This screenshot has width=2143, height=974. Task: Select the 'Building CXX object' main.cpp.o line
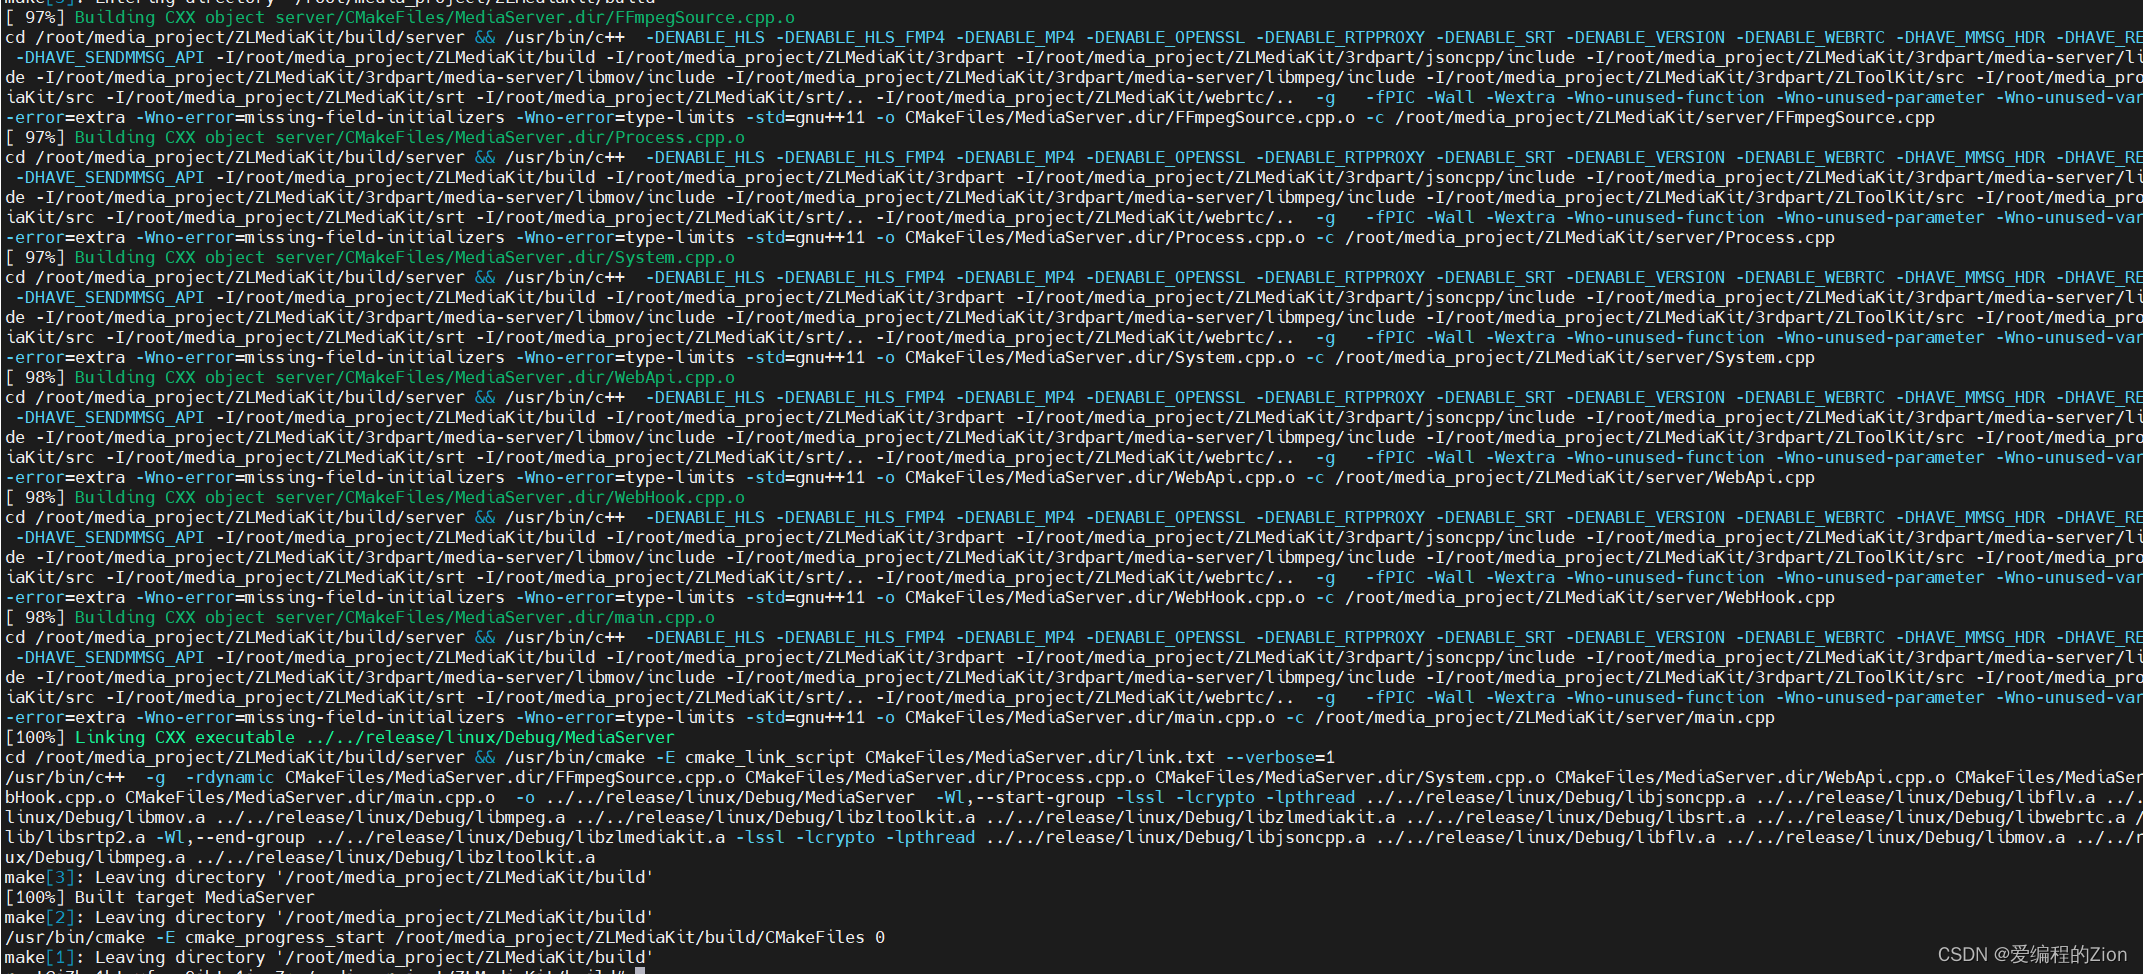tap(360, 617)
